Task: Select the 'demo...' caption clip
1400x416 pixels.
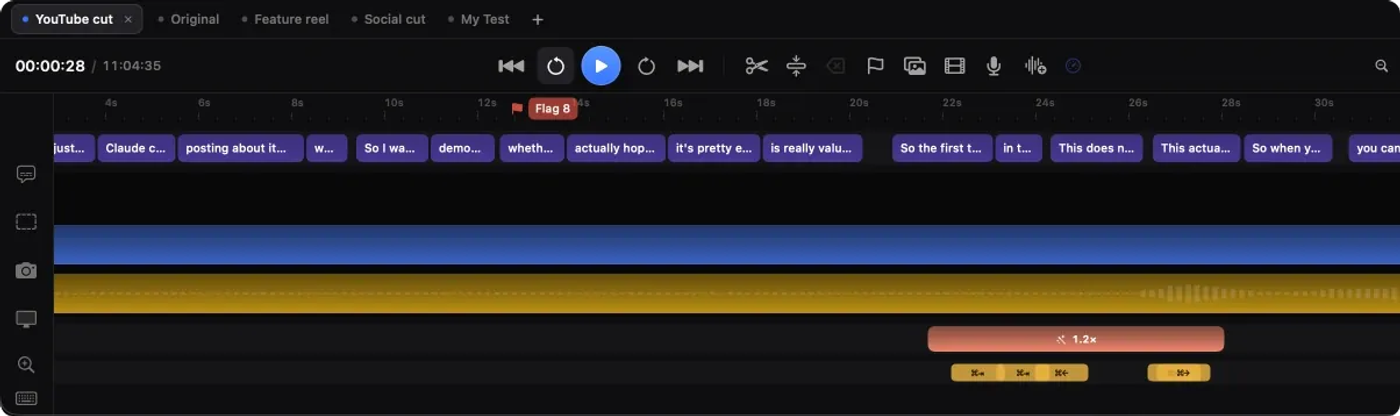Action: point(462,148)
